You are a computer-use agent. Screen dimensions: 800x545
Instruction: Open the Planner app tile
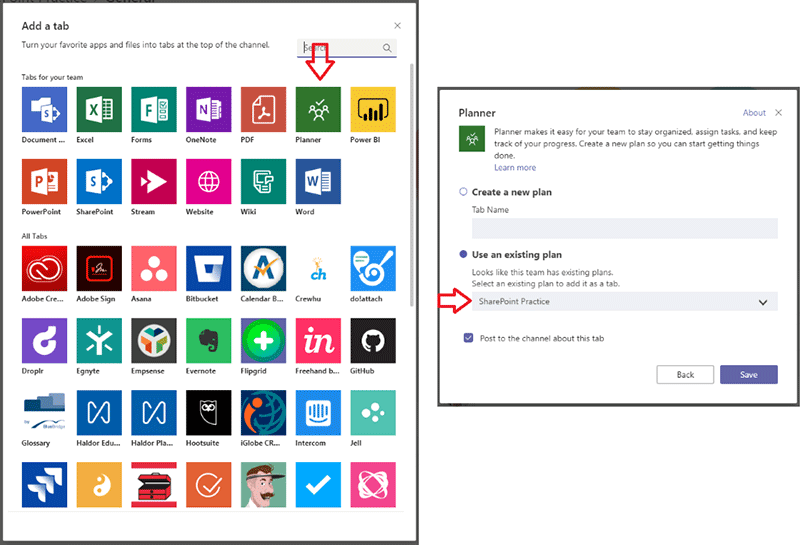coord(318,109)
